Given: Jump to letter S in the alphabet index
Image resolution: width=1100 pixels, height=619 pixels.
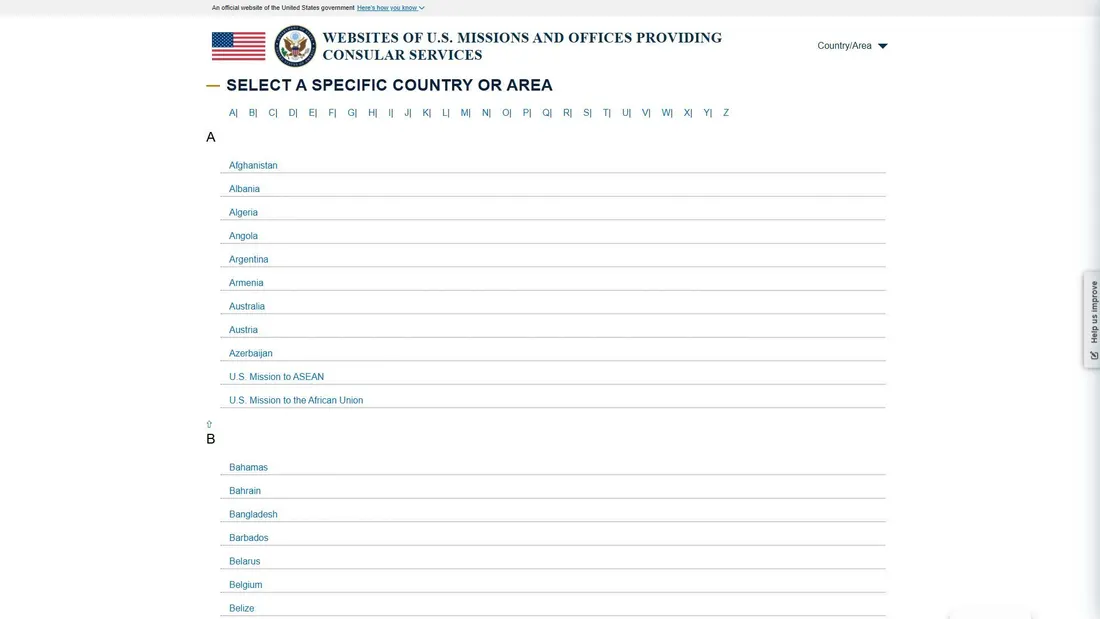Looking at the screenshot, I should tap(587, 112).
